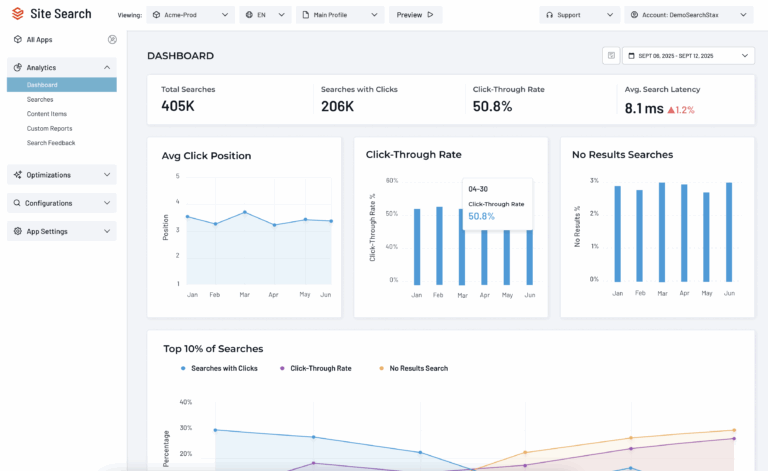Toggle No Results Search legend series
Image resolution: width=768 pixels, height=471 pixels.
coord(414,368)
